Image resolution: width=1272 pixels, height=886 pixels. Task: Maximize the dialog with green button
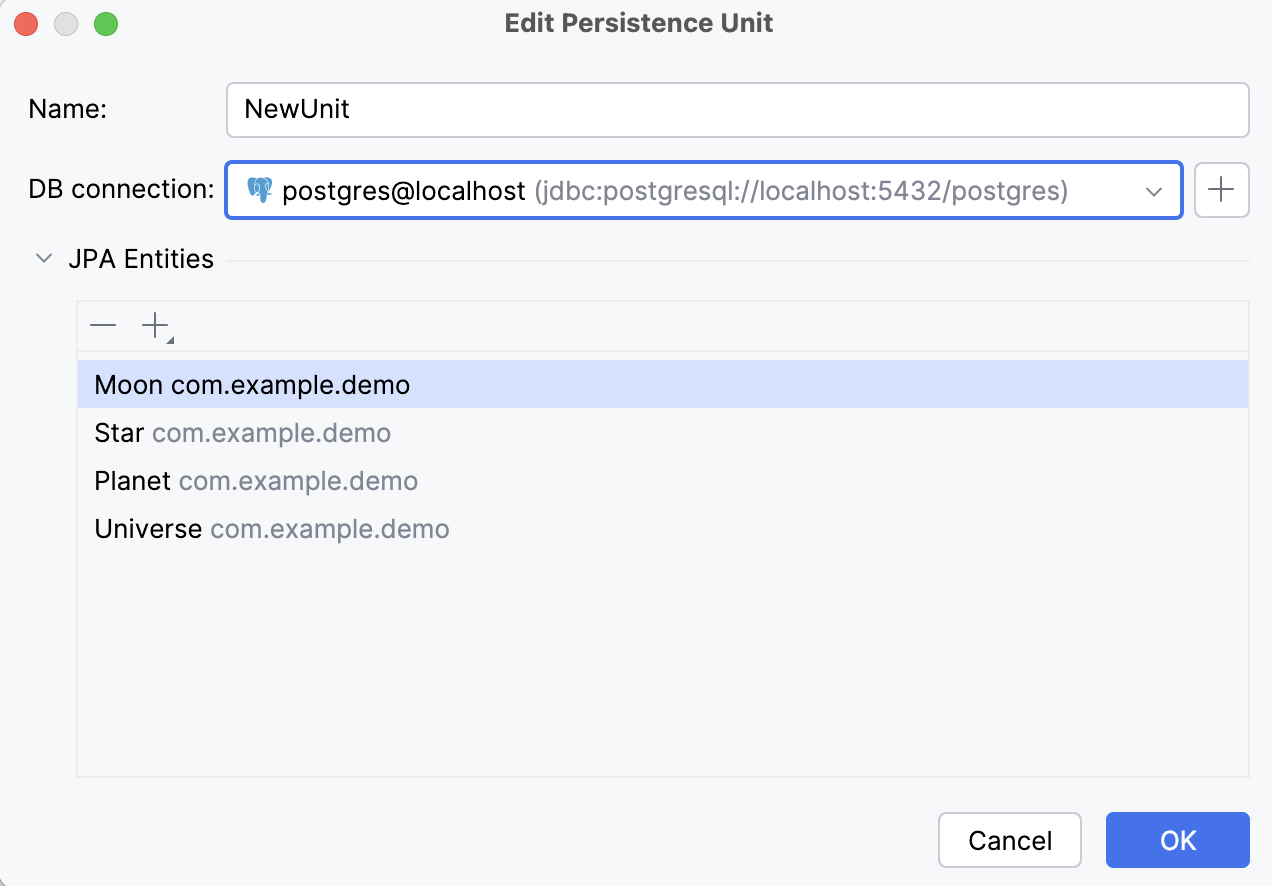click(x=106, y=24)
